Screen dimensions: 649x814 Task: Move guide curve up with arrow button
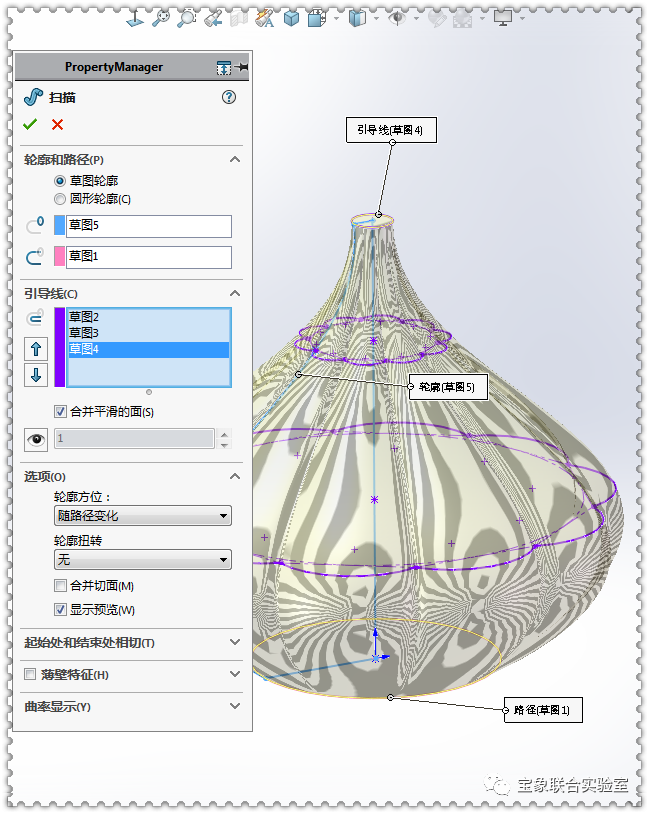[36, 349]
